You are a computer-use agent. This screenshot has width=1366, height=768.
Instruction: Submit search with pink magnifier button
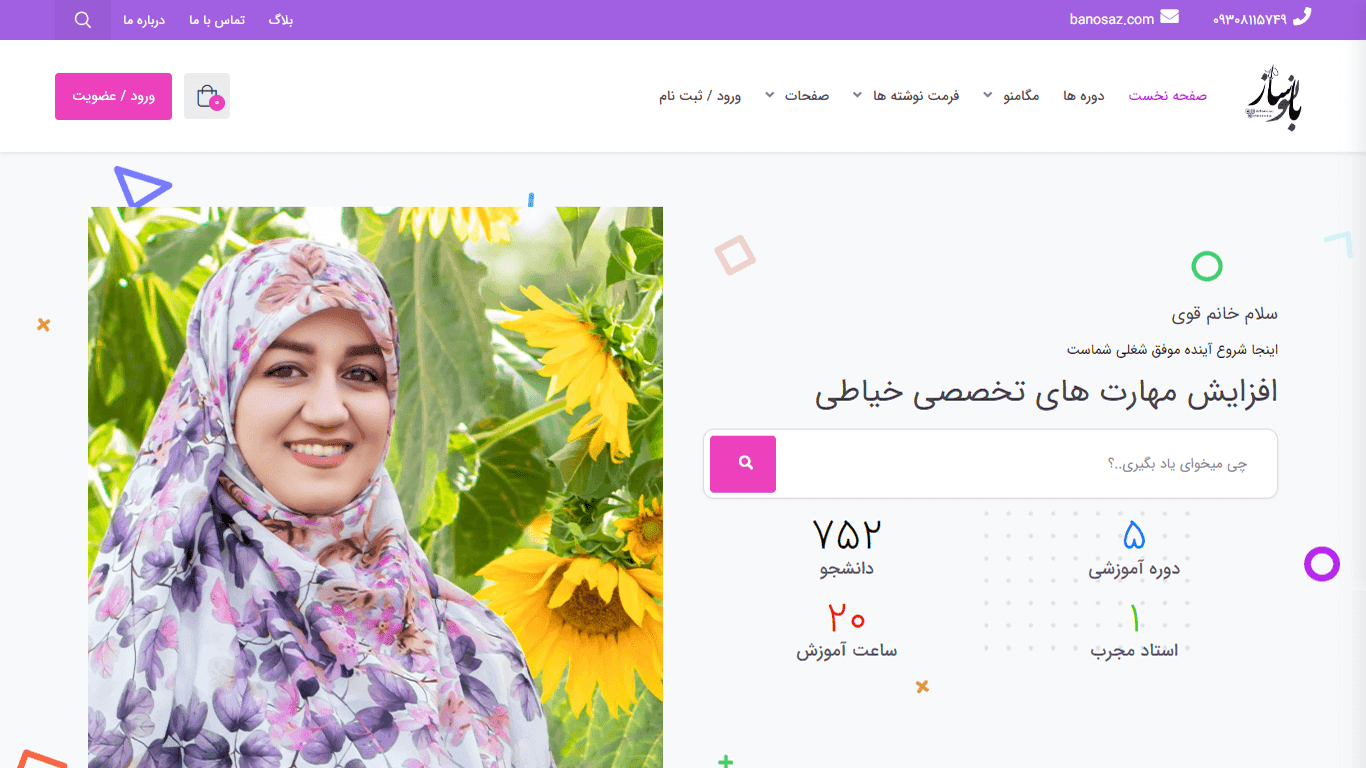(743, 464)
